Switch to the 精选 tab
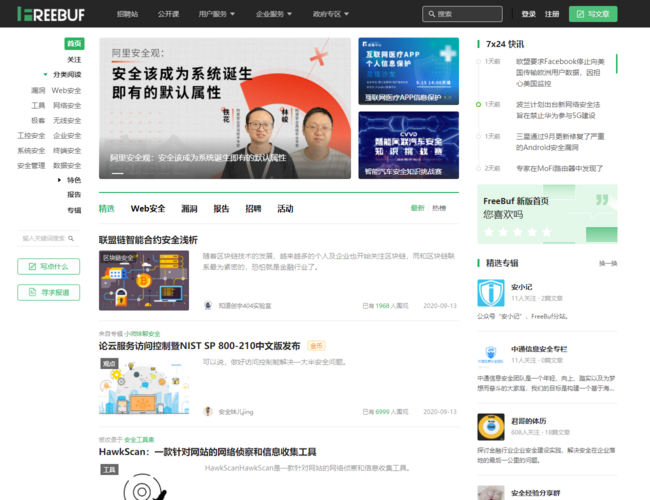Viewport: 650px width, 500px height. point(107,209)
